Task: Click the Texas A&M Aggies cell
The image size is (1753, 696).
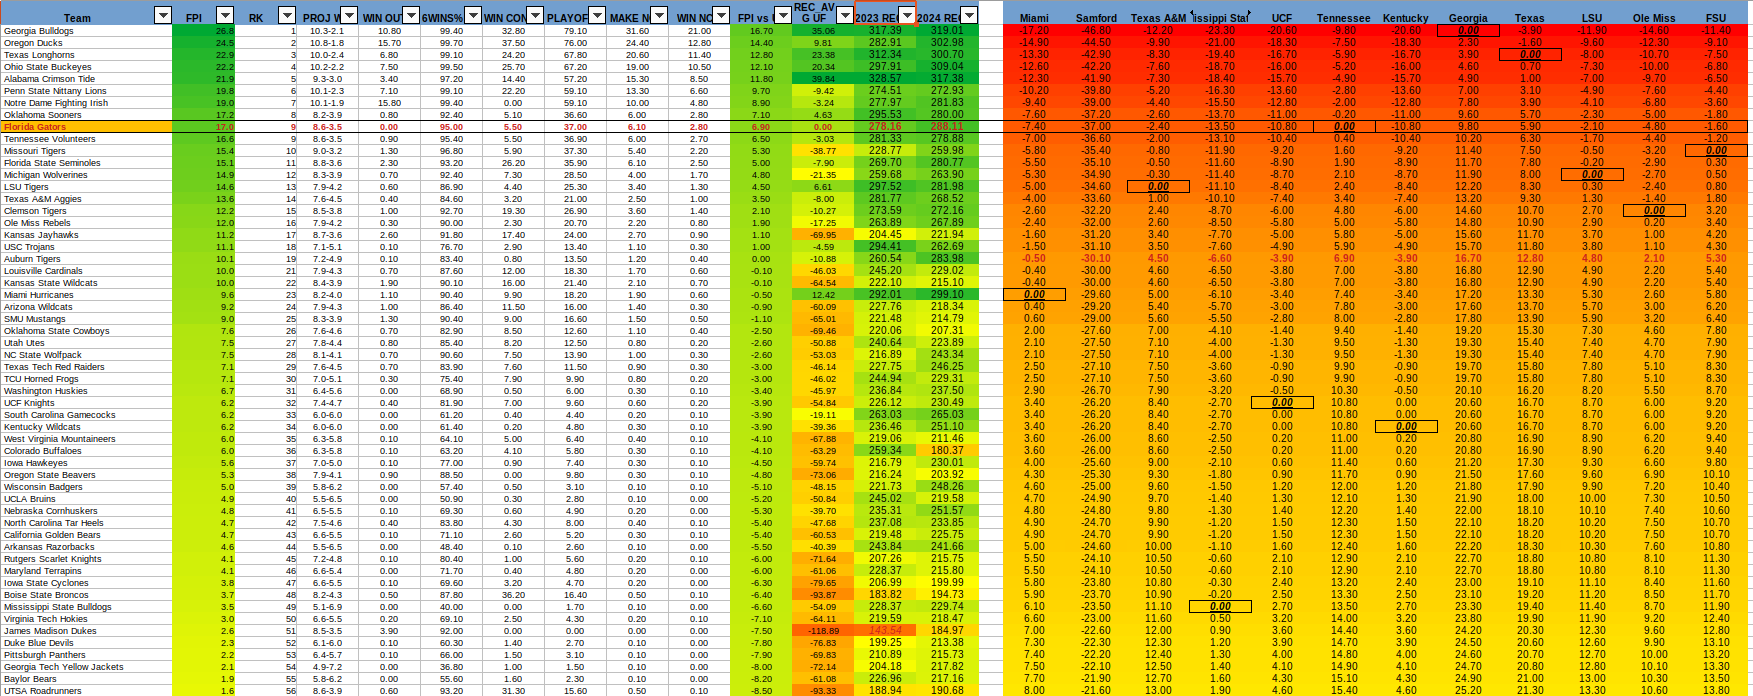Action: (86, 199)
